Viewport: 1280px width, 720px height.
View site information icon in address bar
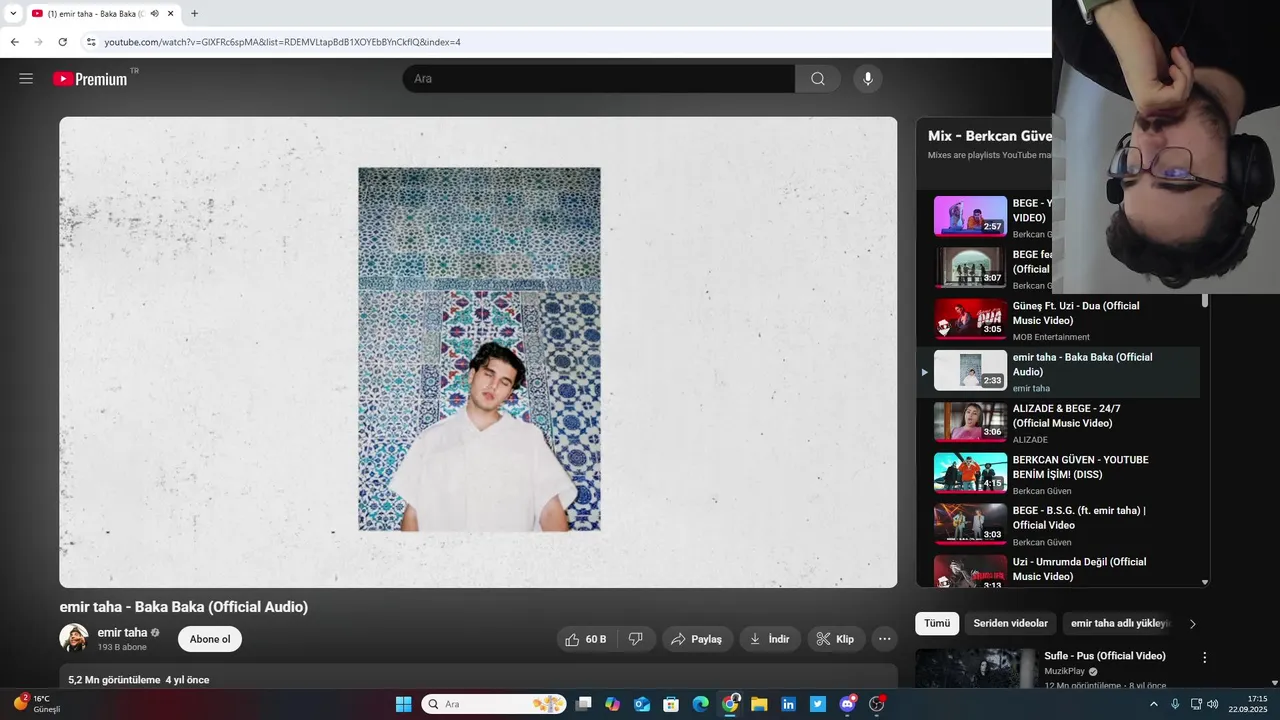click(x=91, y=42)
